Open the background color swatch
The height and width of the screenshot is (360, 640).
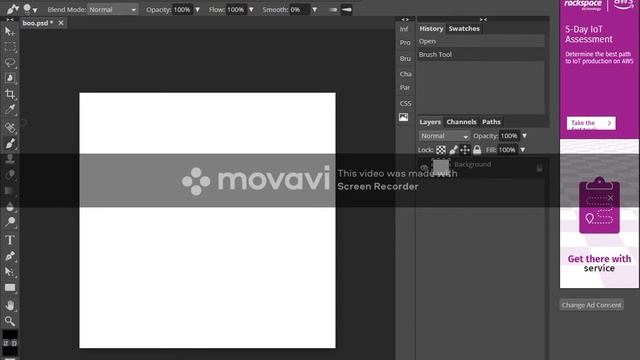click(10, 351)
